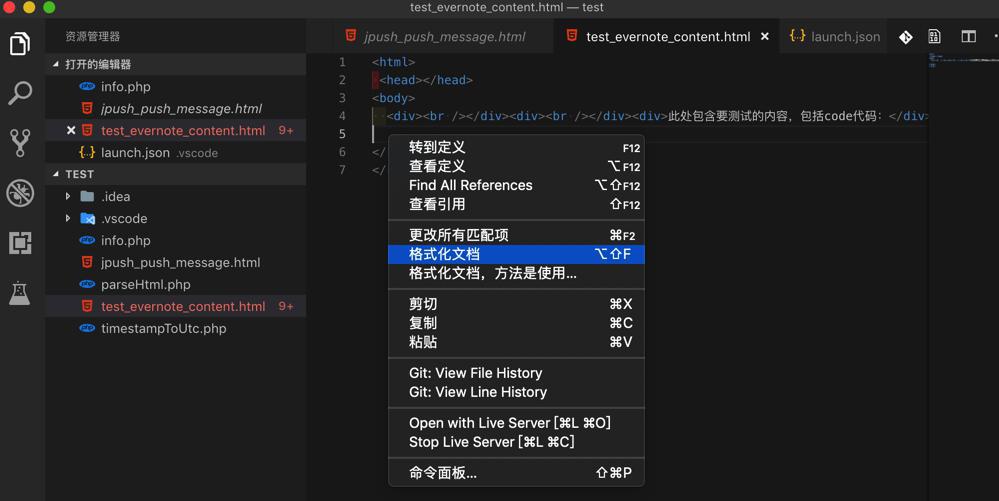Select 复制 from context menu
The height and width of the screenshot is (501, 999).
click(516, 323)
